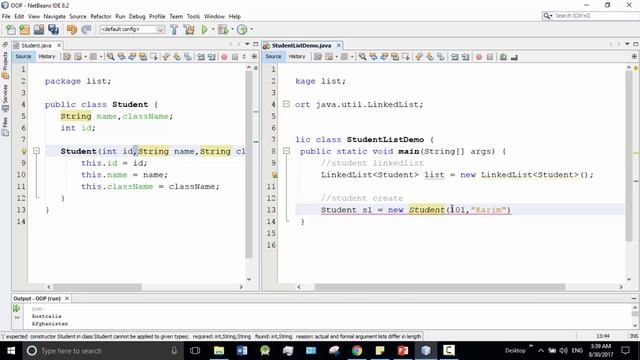Click the Build Project hammer icon
This screenshot has width=640, height=360.
pyautogui.click(x=174, y=29)
